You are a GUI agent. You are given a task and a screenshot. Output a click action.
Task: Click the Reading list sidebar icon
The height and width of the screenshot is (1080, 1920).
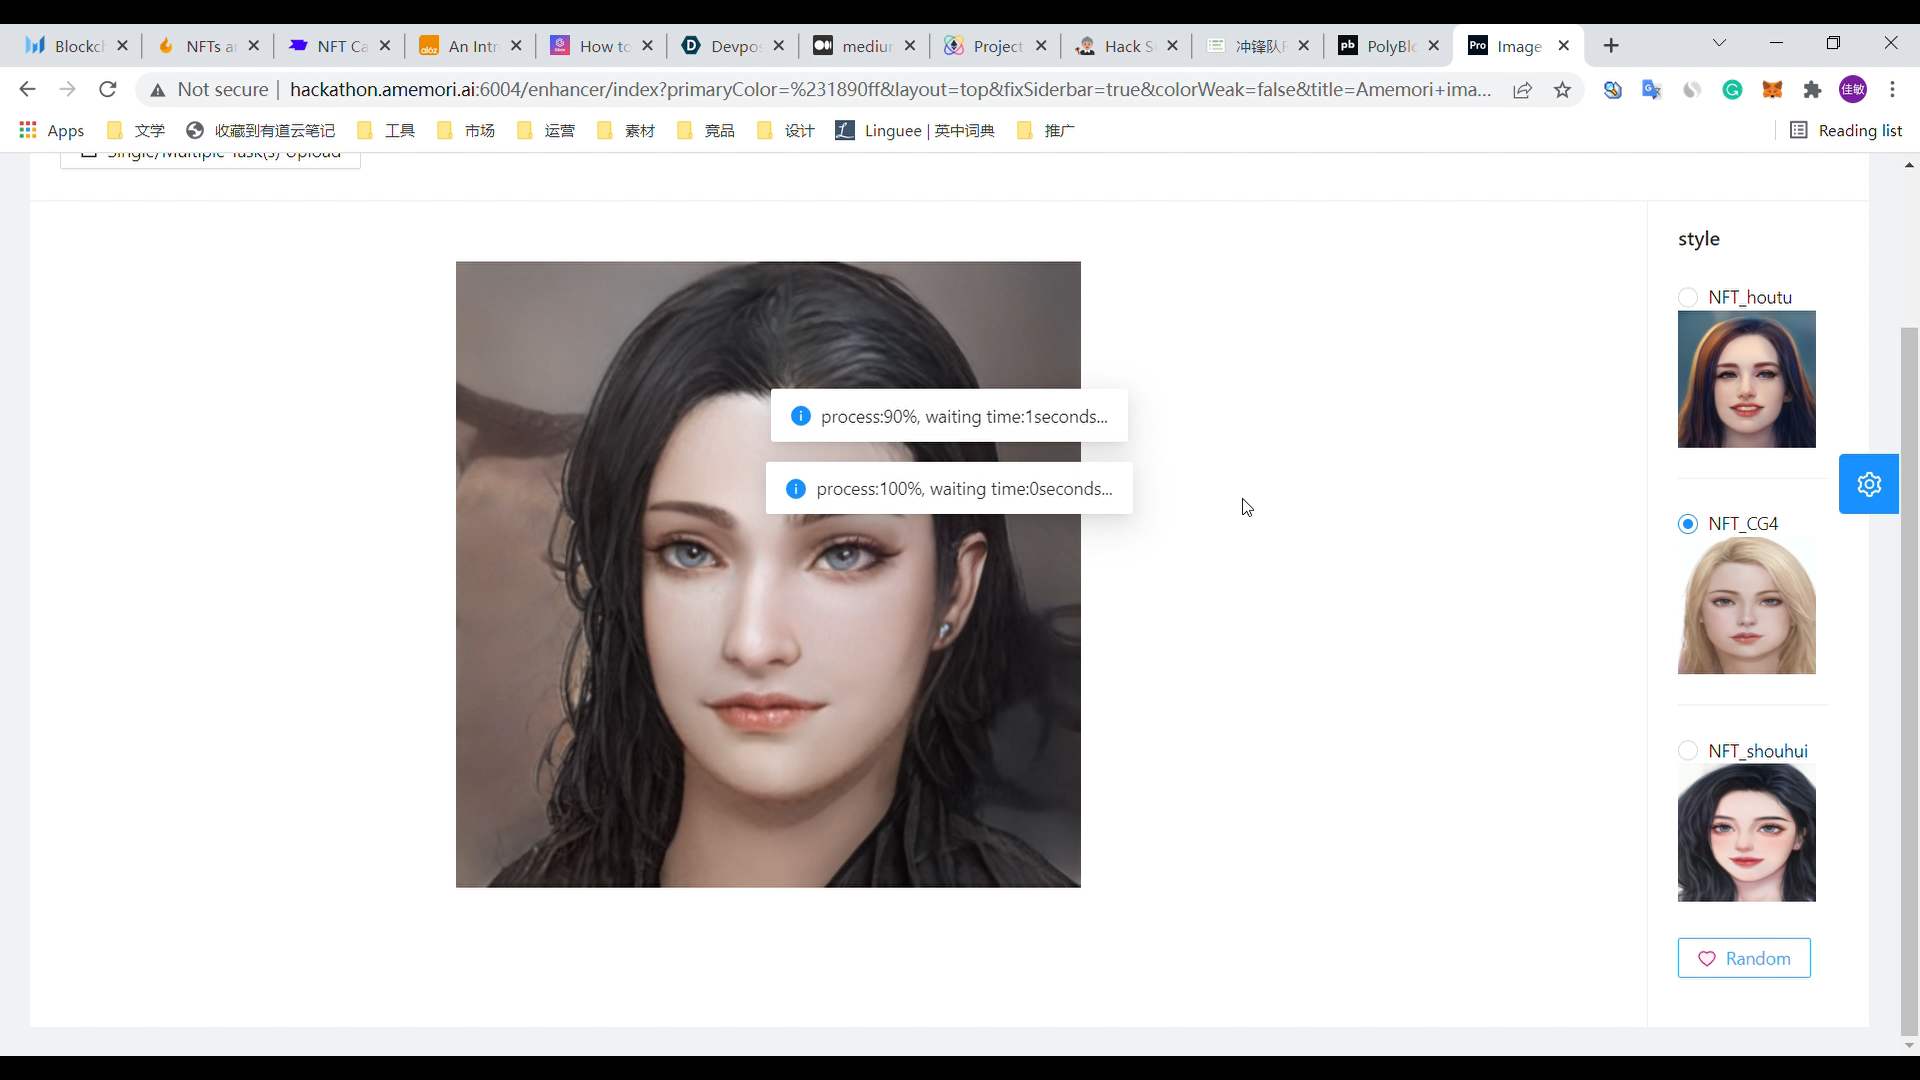pyautogui.click(x=1800, y=129)
